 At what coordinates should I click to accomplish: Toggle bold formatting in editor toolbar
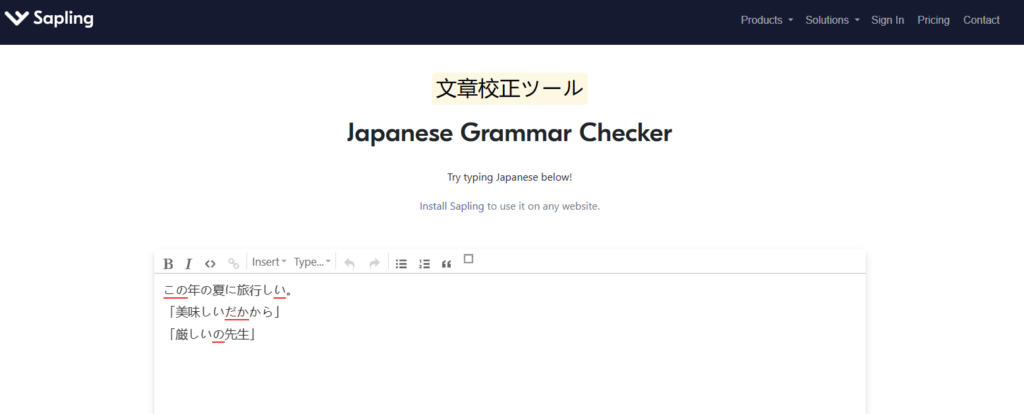tap(168, 264)
